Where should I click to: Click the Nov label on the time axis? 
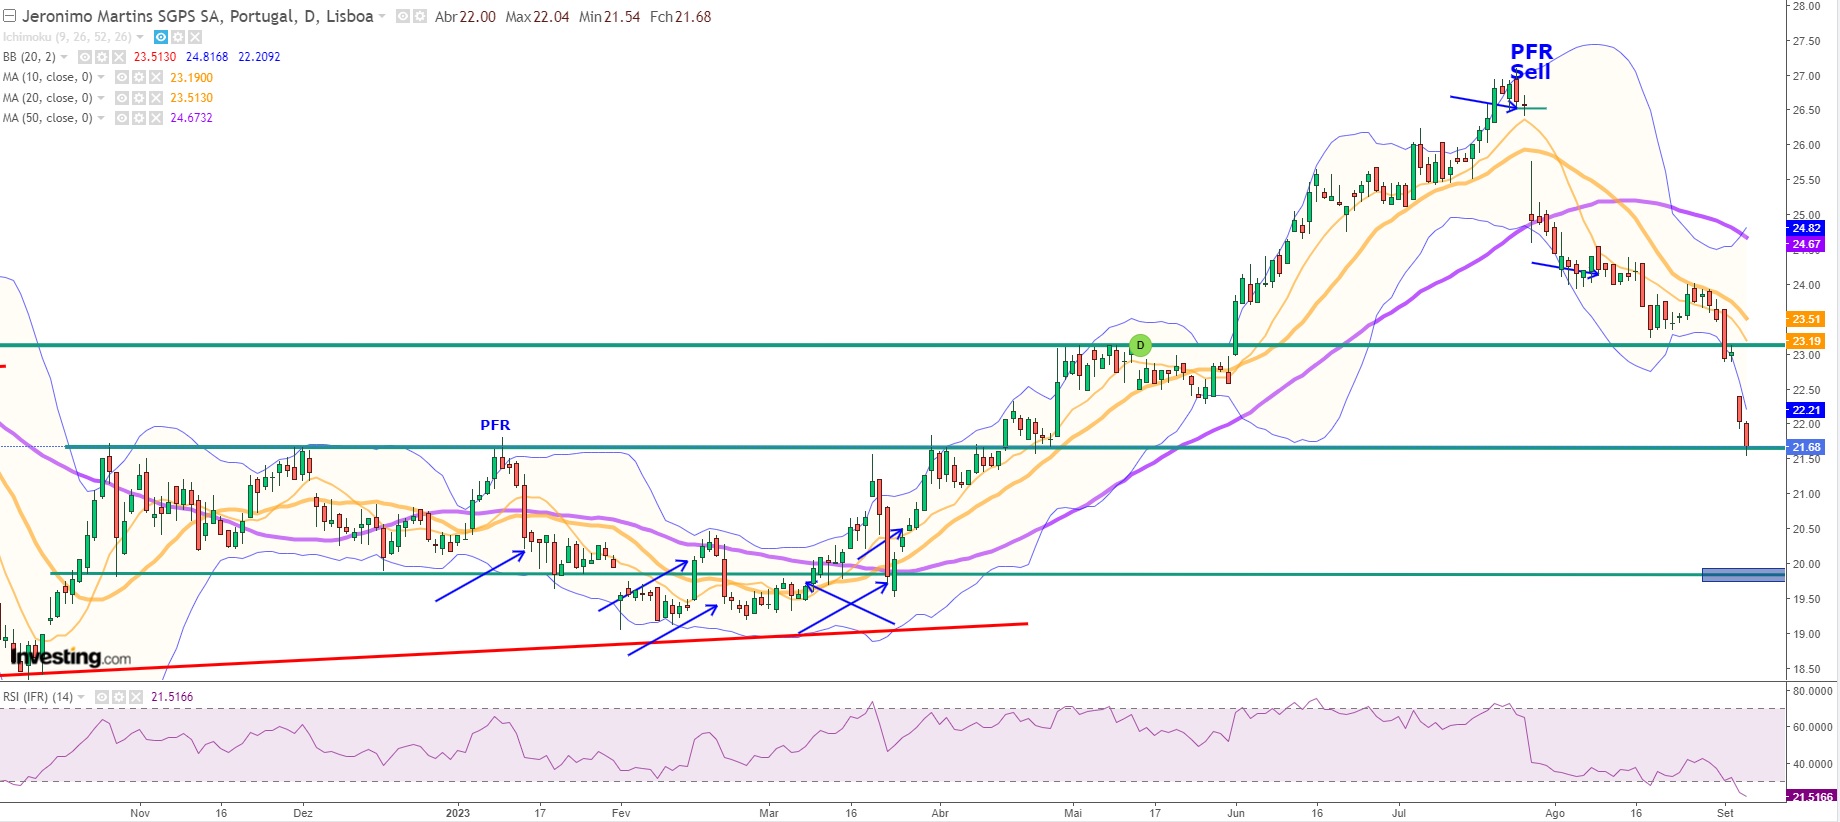coord(140,813)
